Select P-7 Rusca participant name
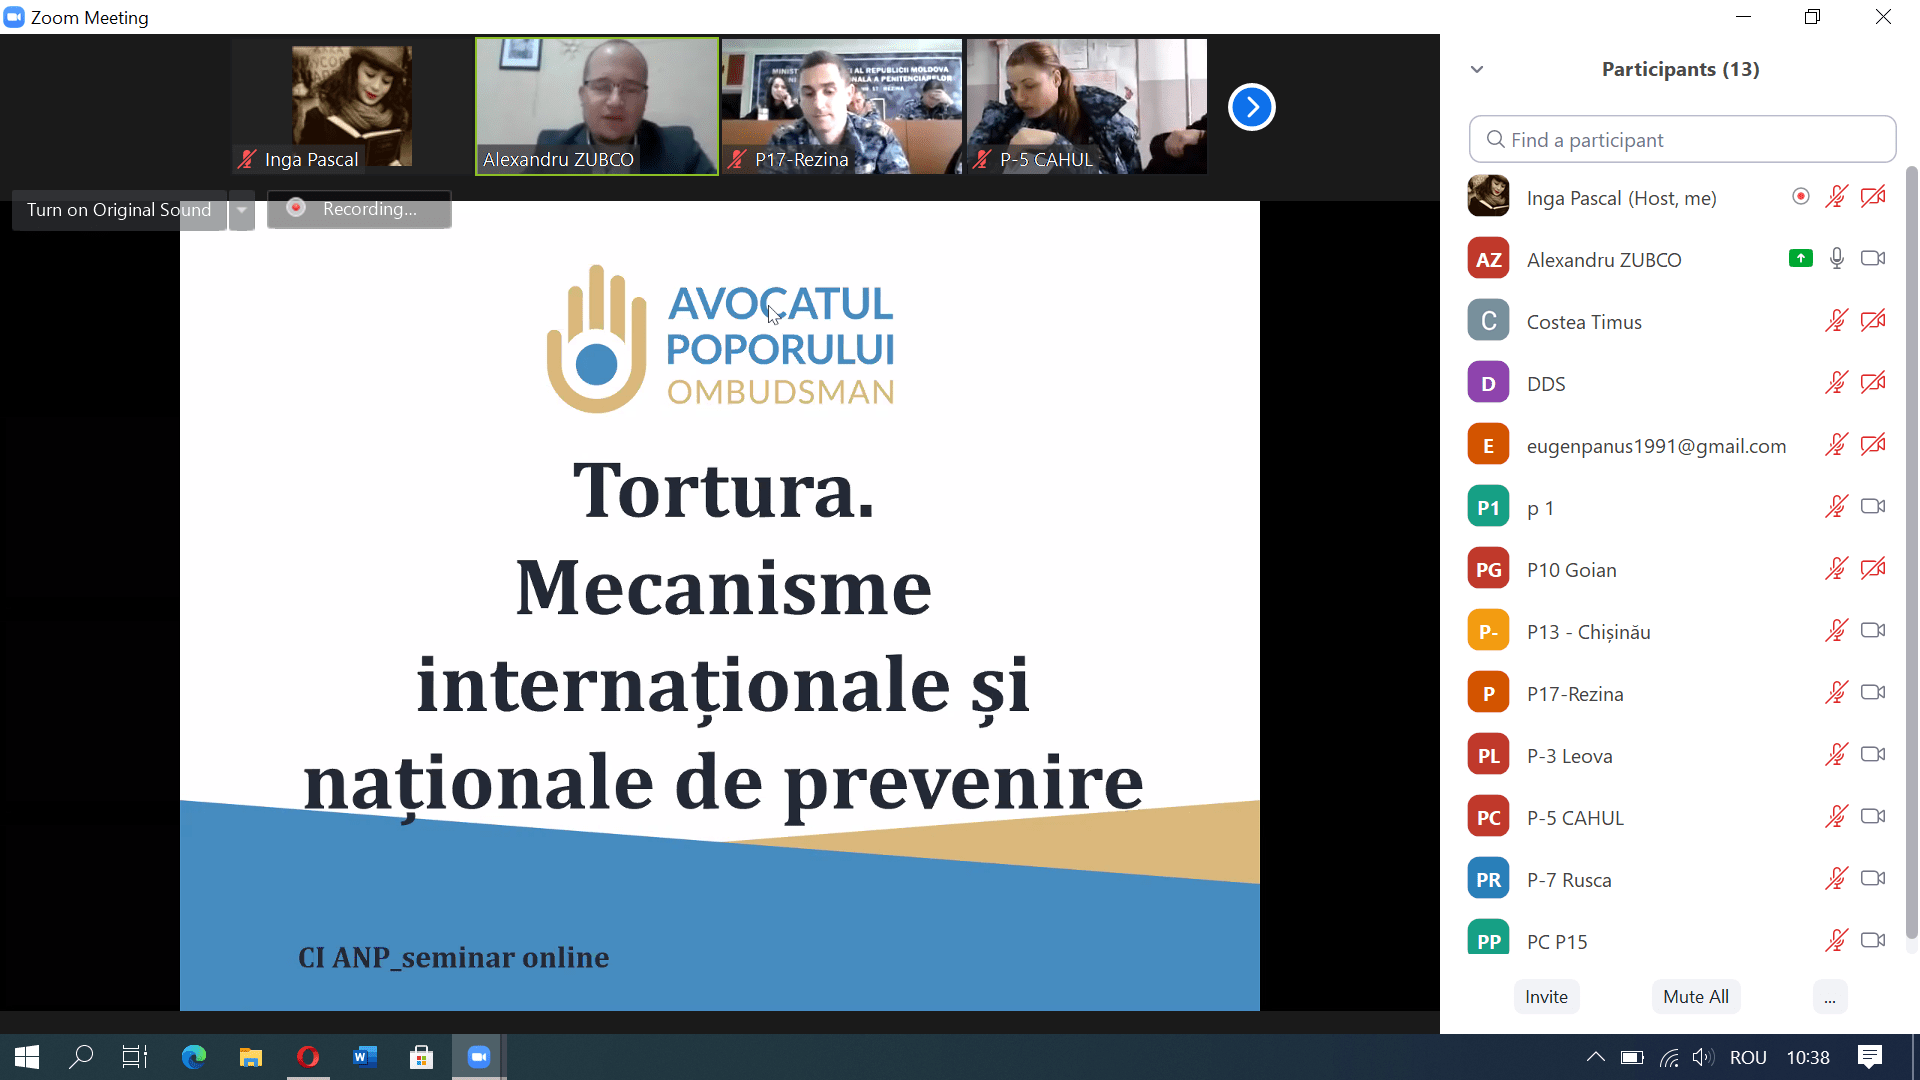This screenshot has width=1920, height=1080. (x=1569, y=880)
